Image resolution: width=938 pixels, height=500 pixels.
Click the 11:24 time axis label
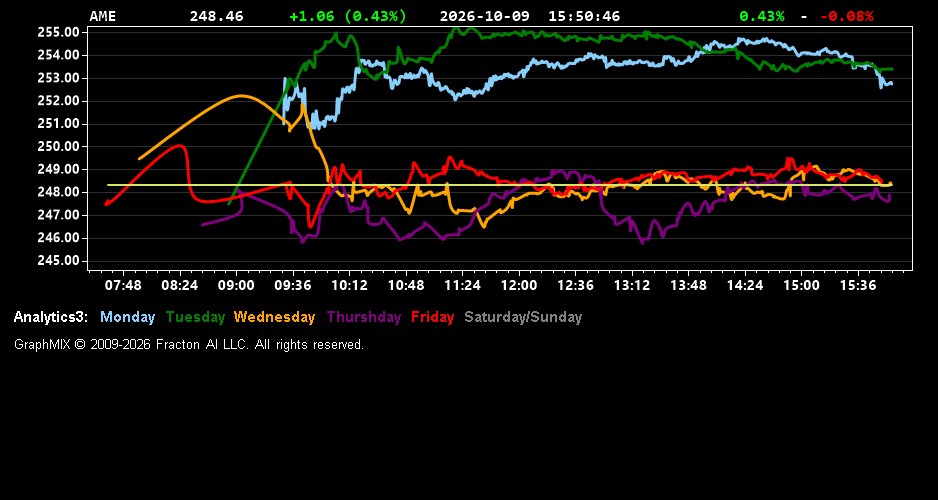pyautogui.click(x=462, y=285)
